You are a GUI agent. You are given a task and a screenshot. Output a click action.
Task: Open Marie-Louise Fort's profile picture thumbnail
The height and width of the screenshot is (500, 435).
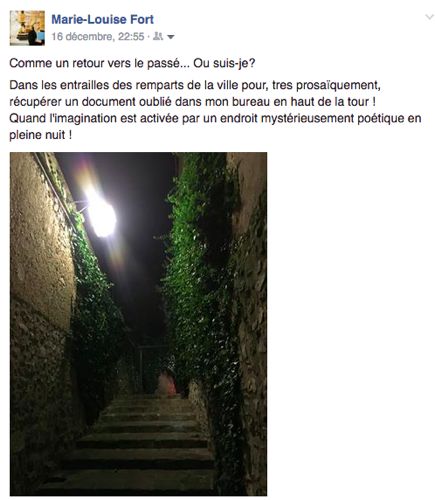[x=27, y=28]
